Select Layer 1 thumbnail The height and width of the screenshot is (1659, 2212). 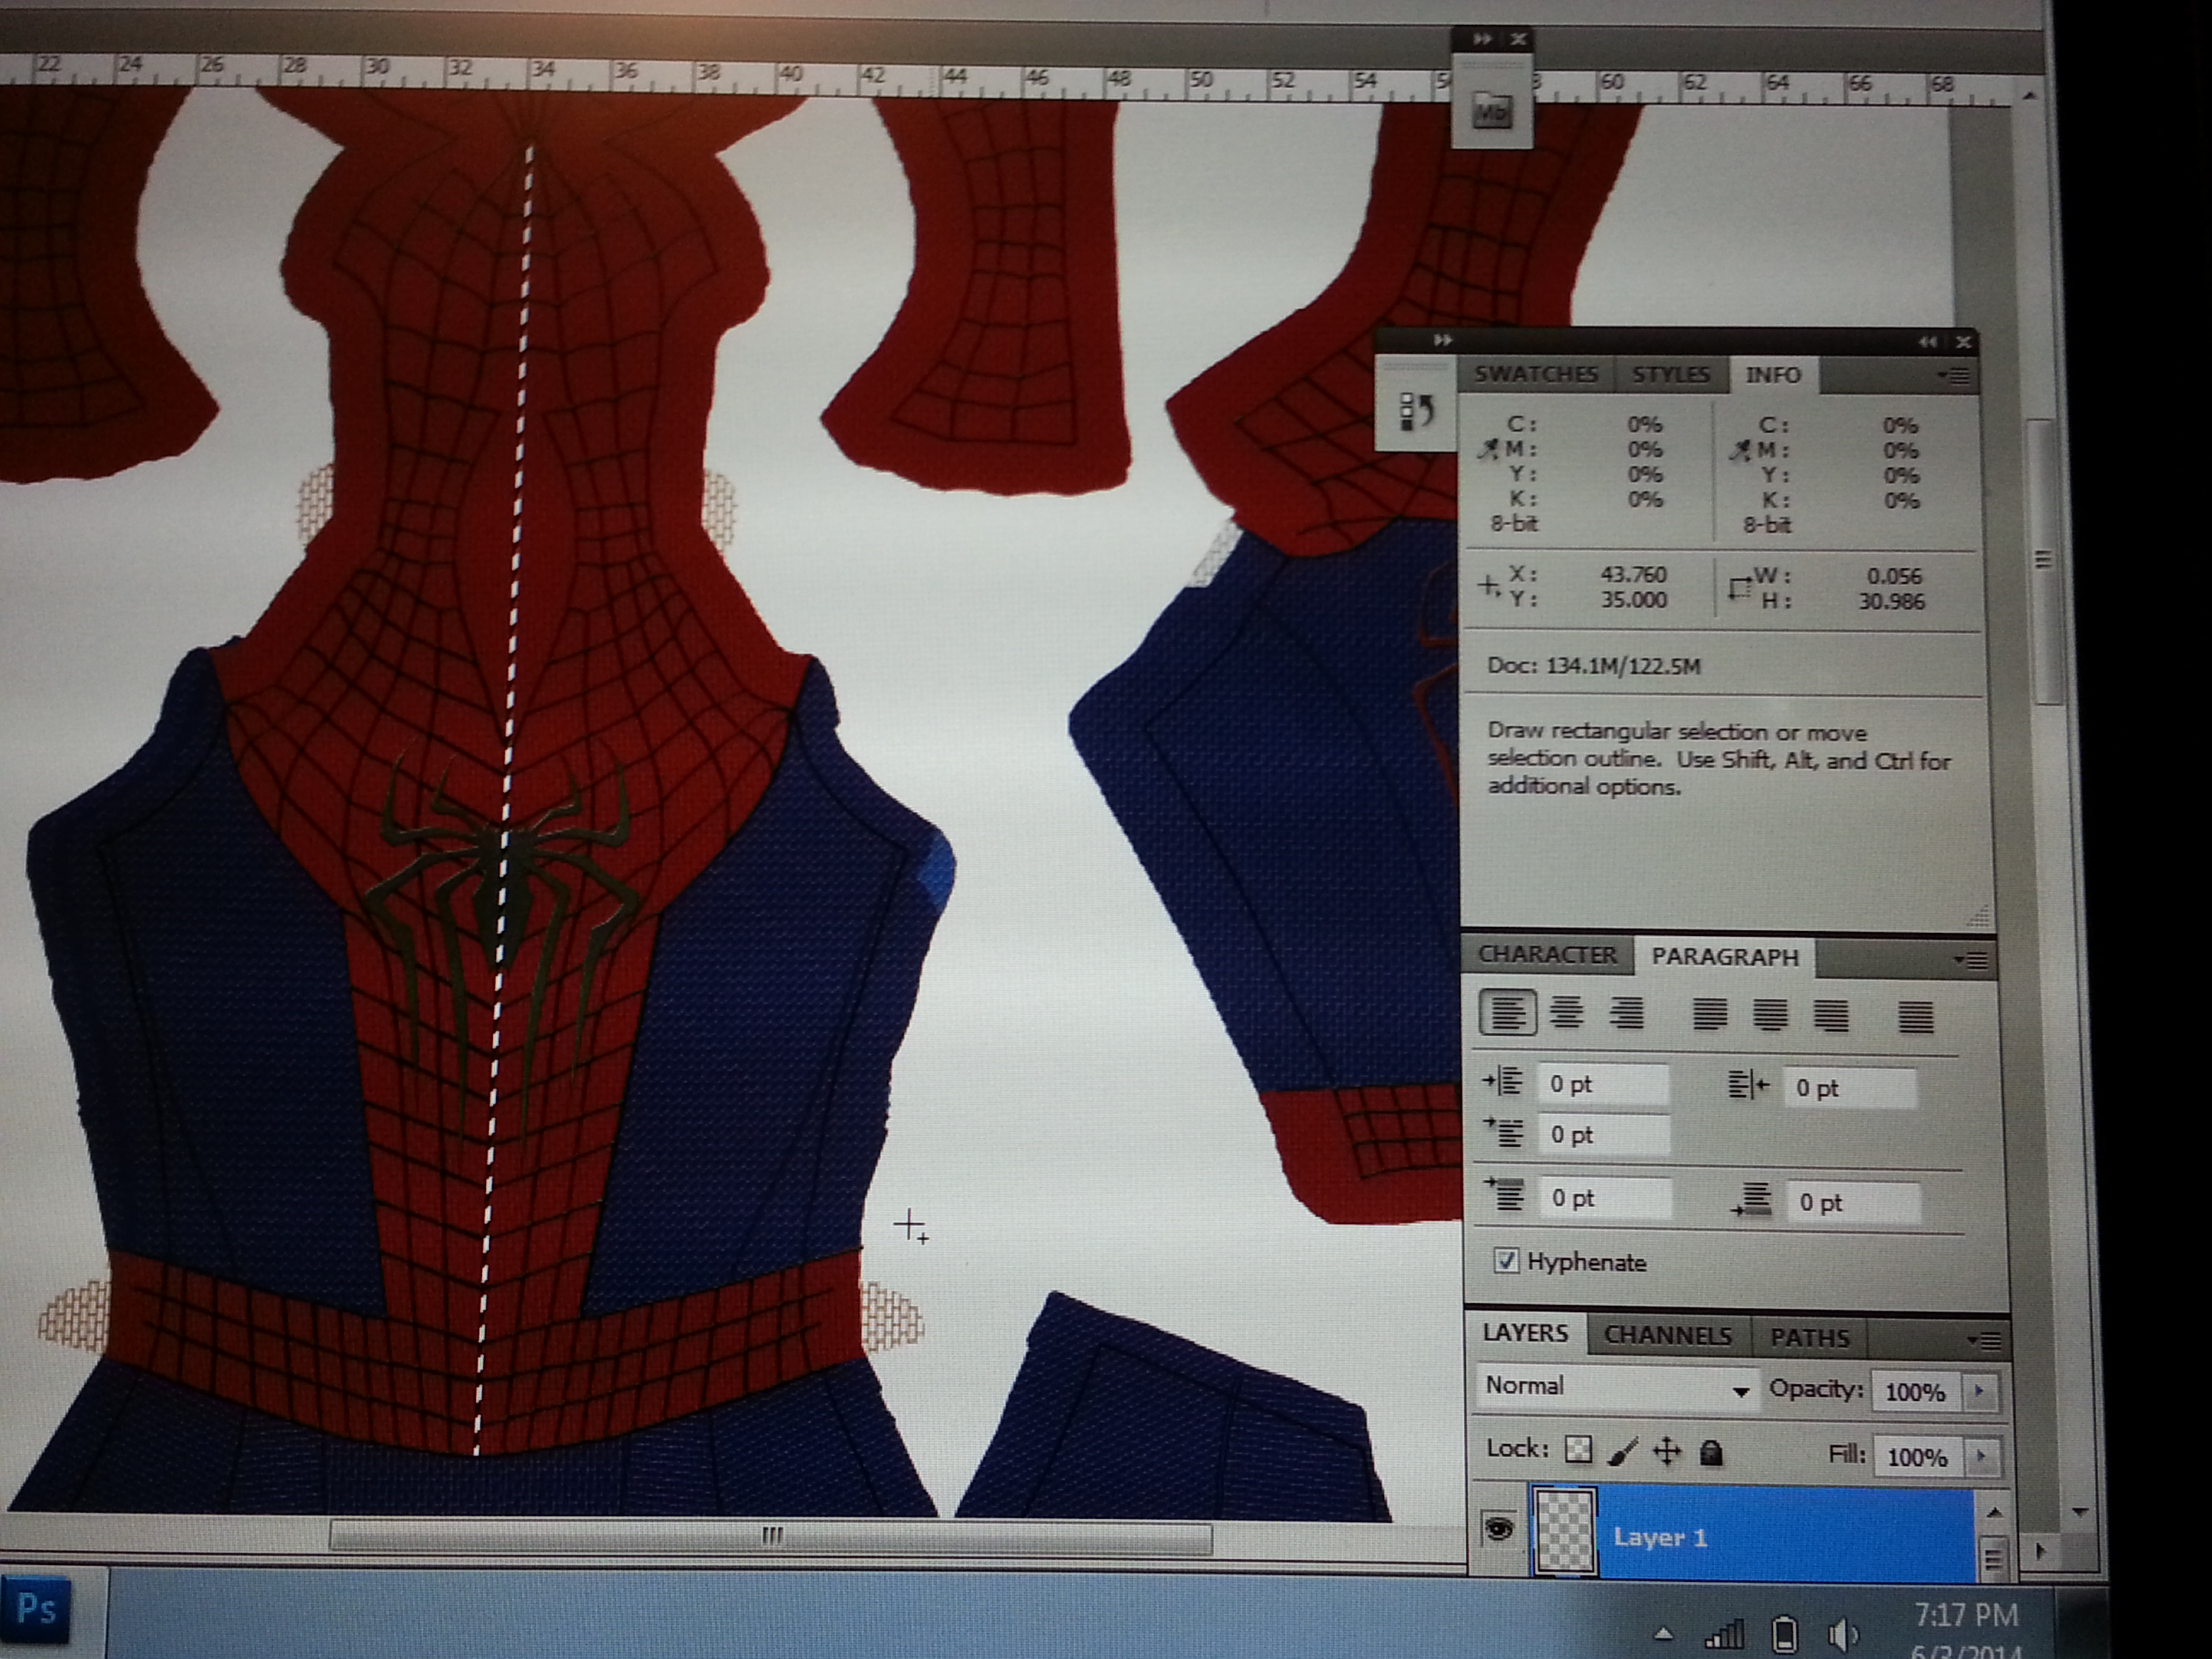tap(1565, 1532)
